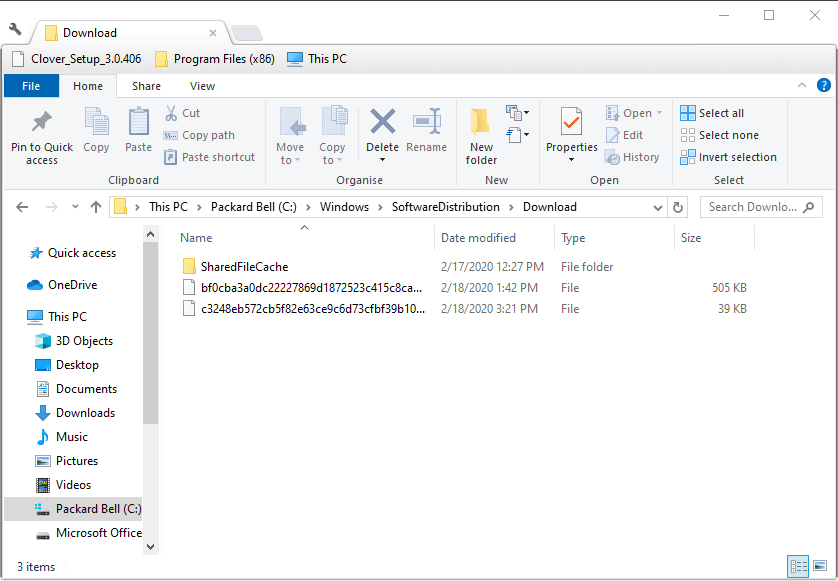This screenshot has height=581, width=838.
Task: Click the Delete red X icon
Action: coord(383,121)
